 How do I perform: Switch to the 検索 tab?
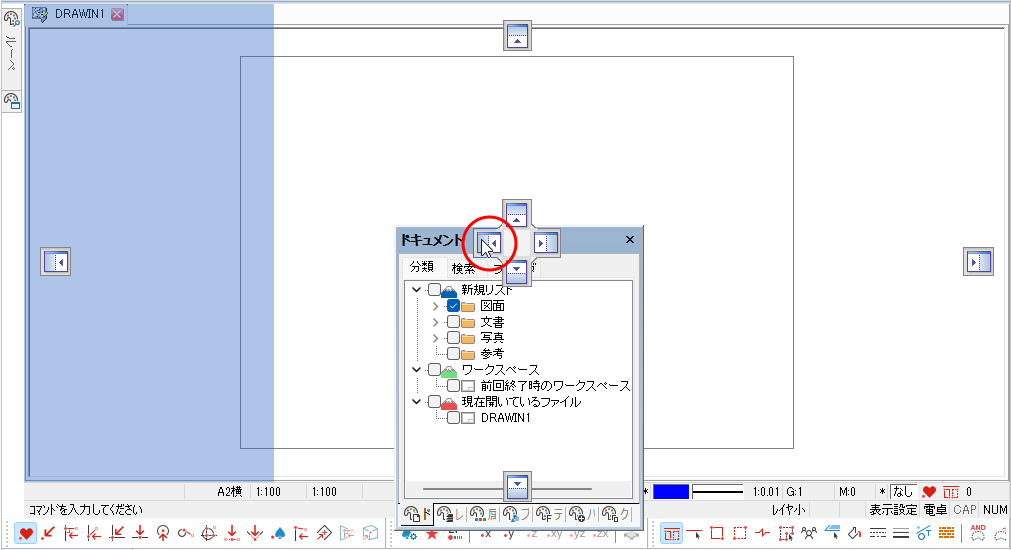click(x=463, y=268)
